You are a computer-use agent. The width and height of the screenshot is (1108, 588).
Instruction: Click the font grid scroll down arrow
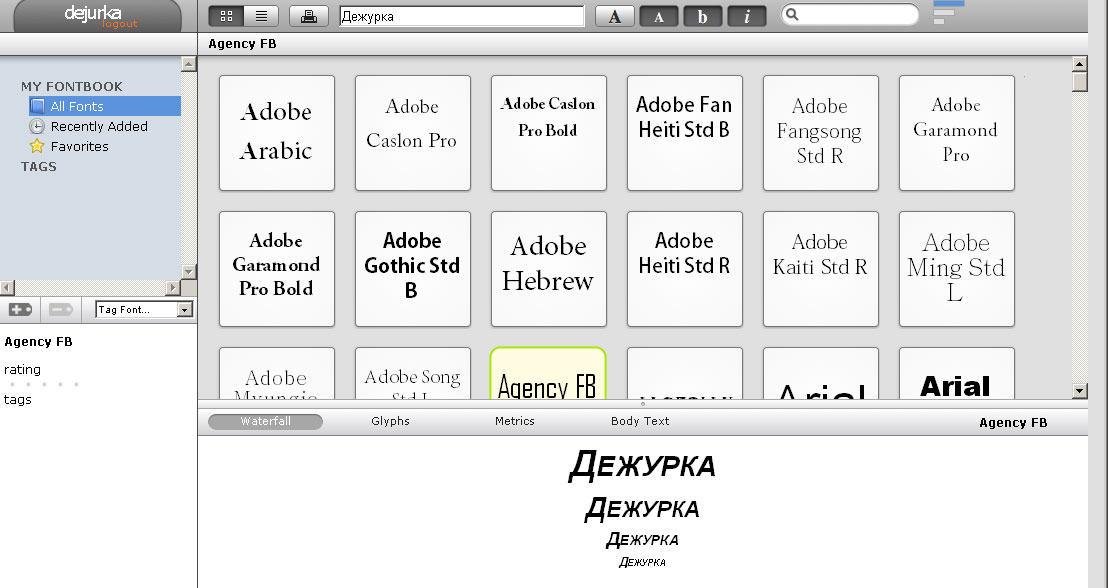1080,390
